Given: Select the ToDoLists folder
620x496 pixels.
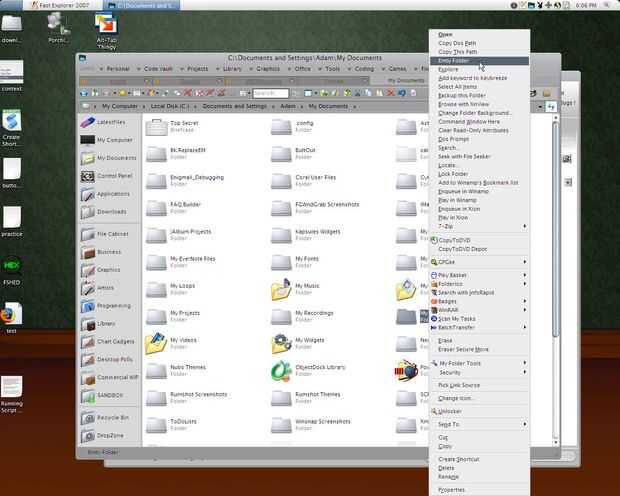Looking at the screenshot, I should pyautogui.click(x=171, y=425).
